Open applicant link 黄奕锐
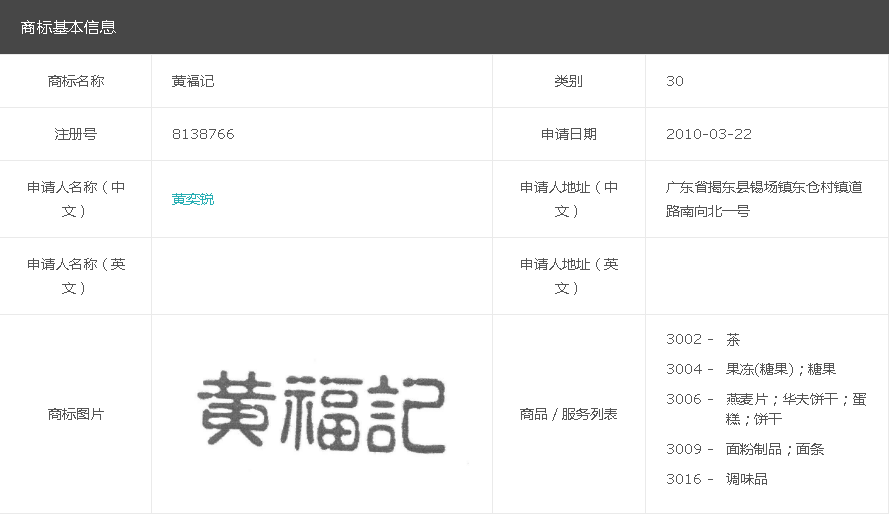 [x=192, y=199]
